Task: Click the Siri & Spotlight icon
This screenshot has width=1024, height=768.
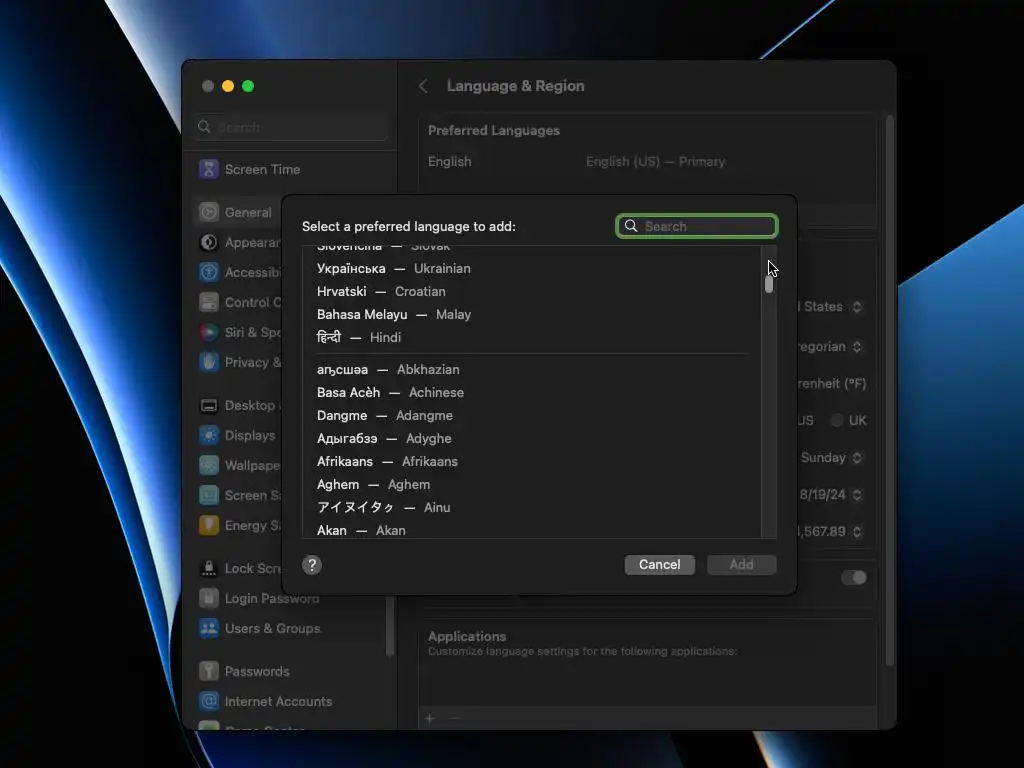Action: coord(208,332)
